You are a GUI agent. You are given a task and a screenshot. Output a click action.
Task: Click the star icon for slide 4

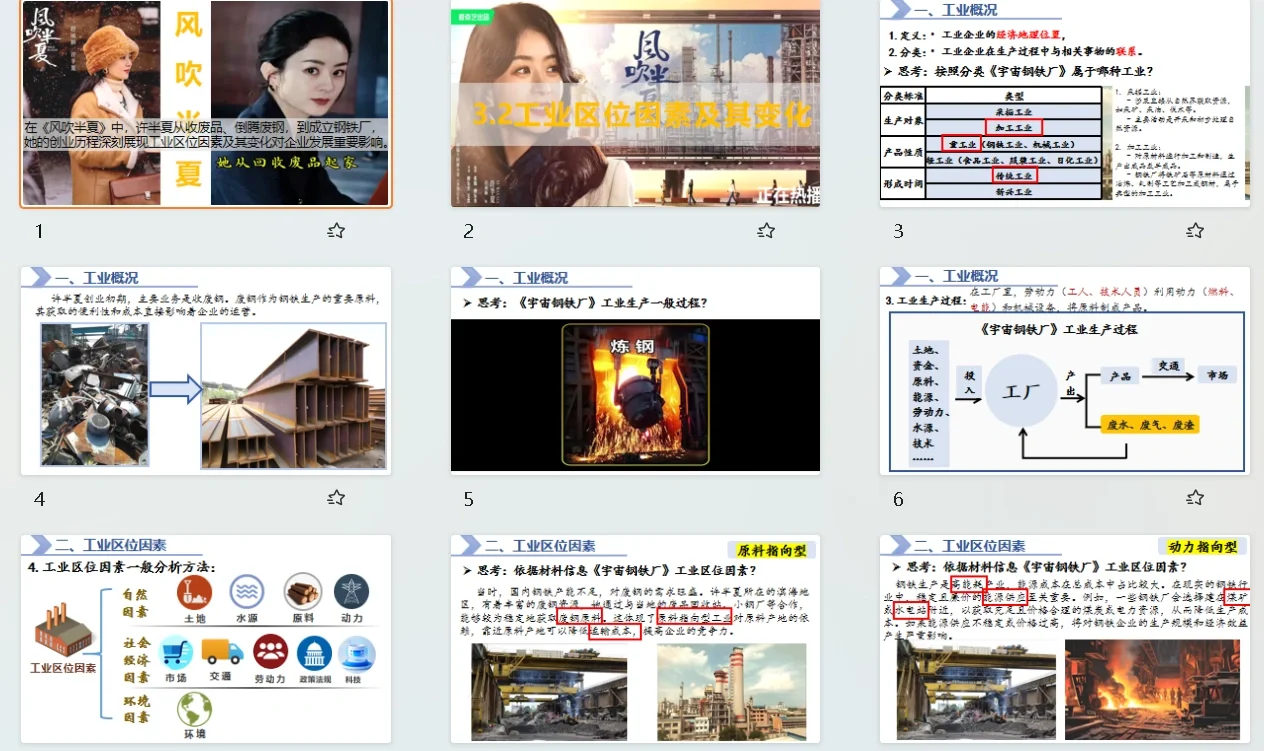click(x=336, y=498)
